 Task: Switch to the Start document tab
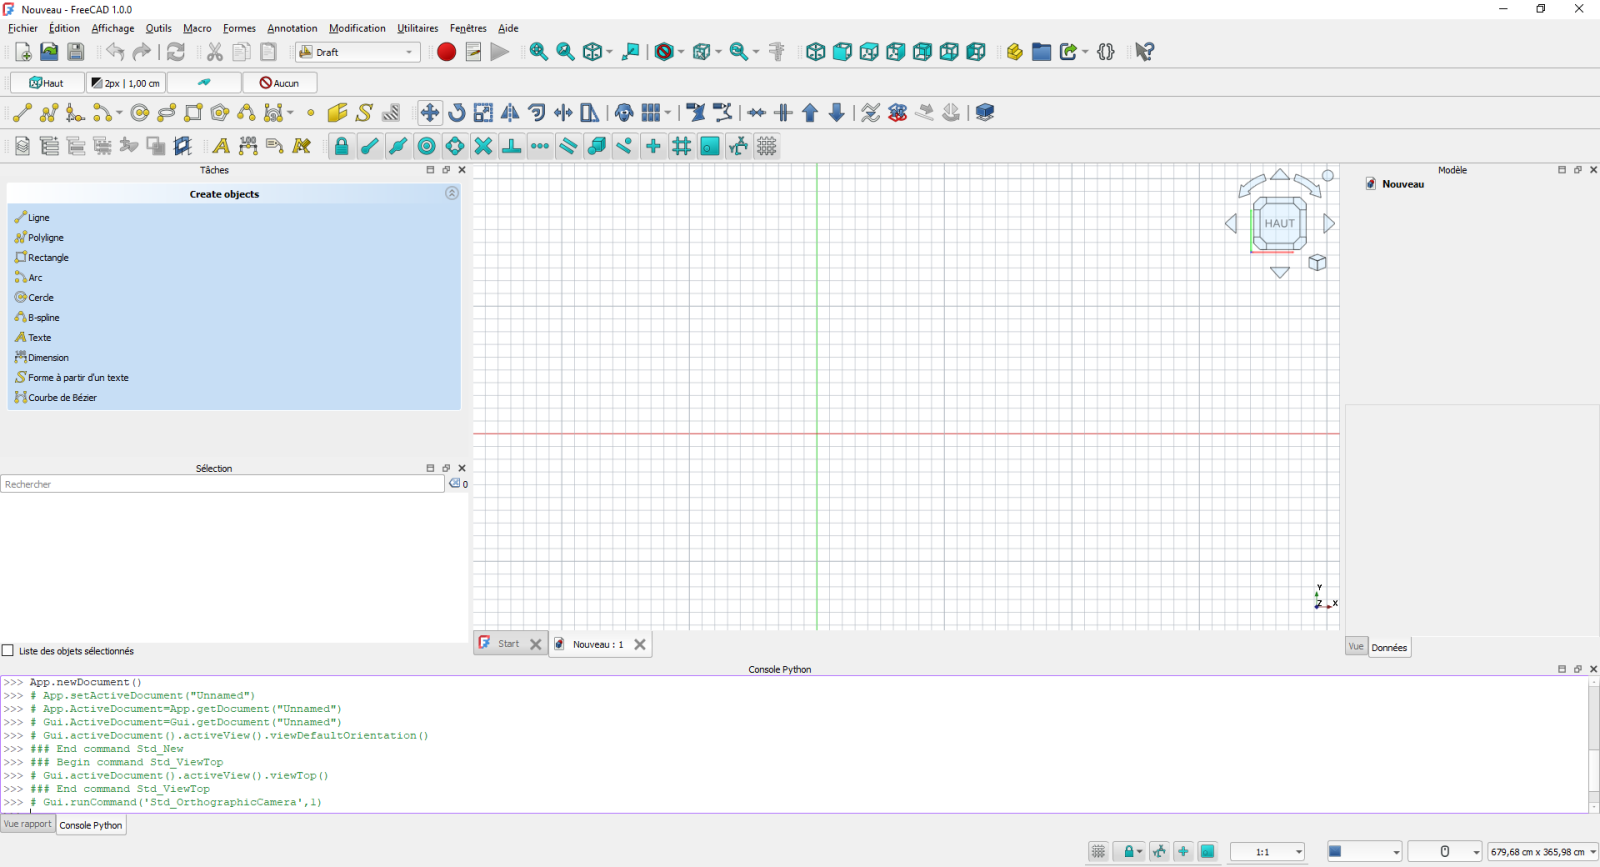[508, 644]
